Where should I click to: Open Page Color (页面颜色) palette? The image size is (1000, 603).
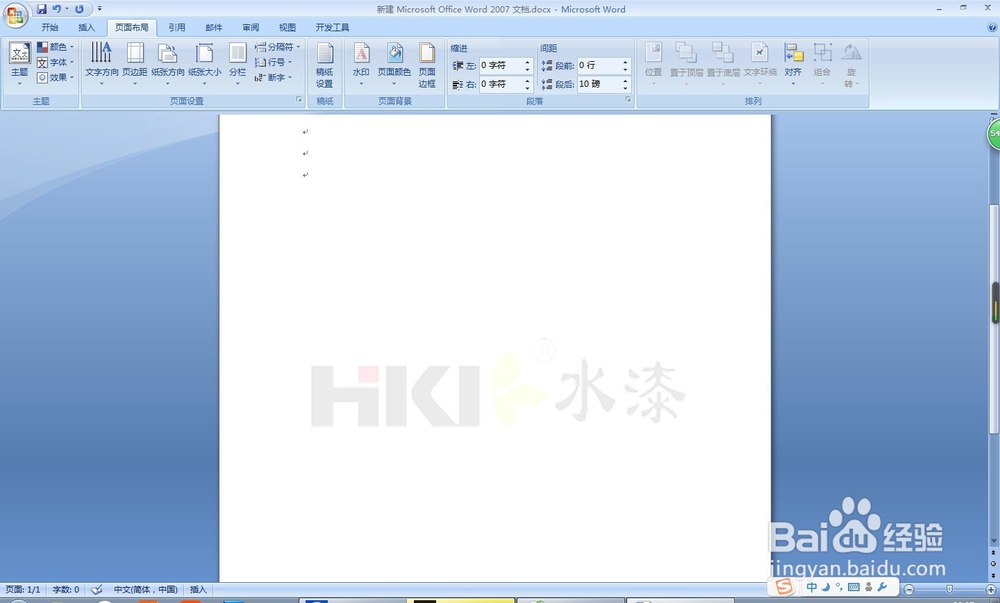tap(394, 64)
